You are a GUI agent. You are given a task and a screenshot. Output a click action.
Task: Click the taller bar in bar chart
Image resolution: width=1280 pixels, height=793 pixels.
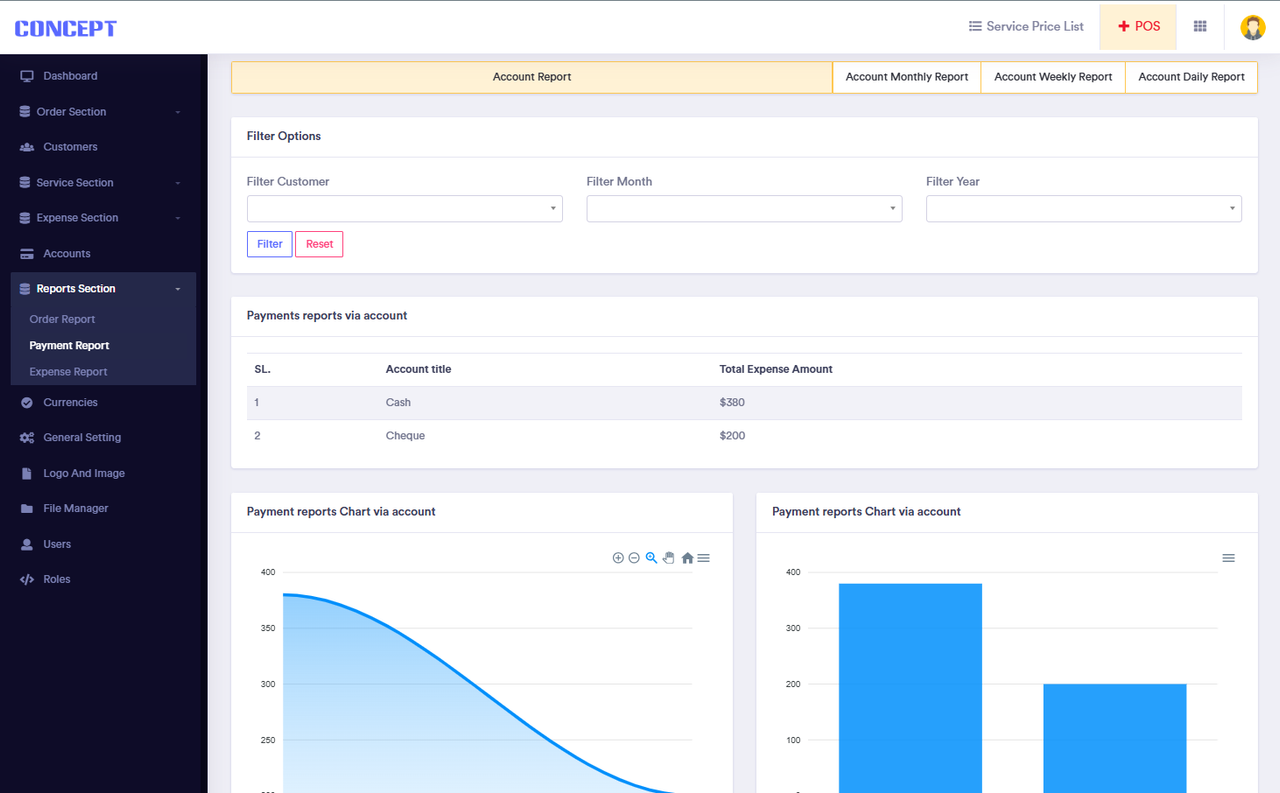point(910,688)
